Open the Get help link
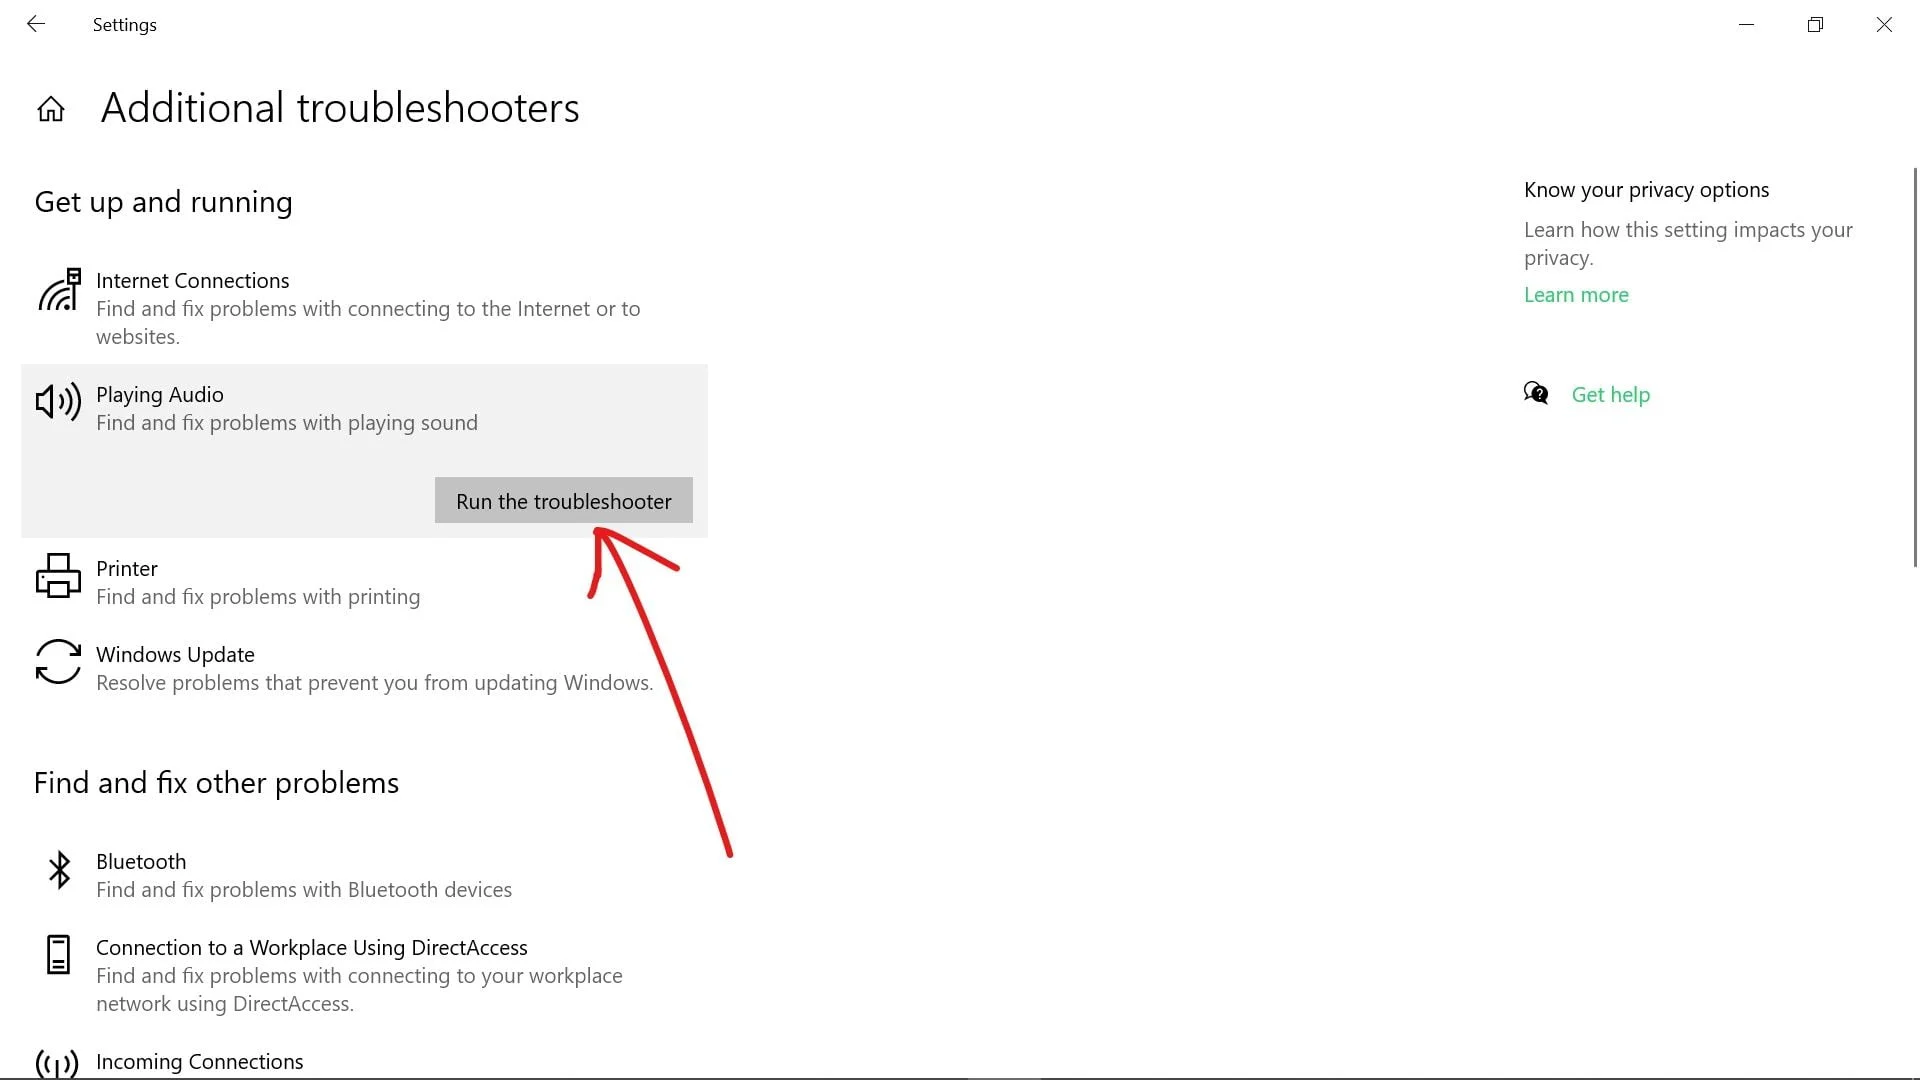The width and height of the screenshot is (1920, 1080). point(1610,395)
